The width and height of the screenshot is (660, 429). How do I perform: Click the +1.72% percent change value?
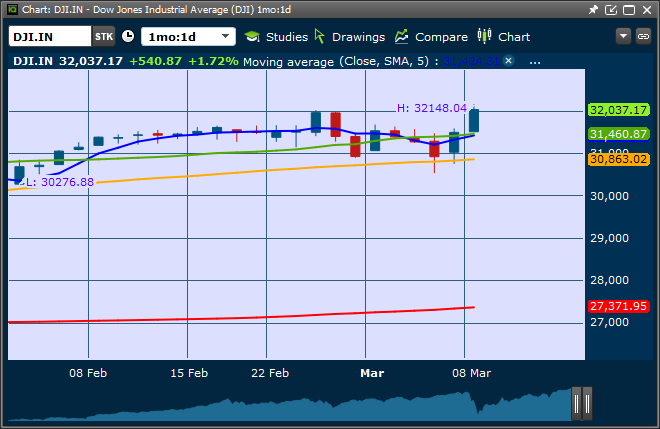point(213,61)
